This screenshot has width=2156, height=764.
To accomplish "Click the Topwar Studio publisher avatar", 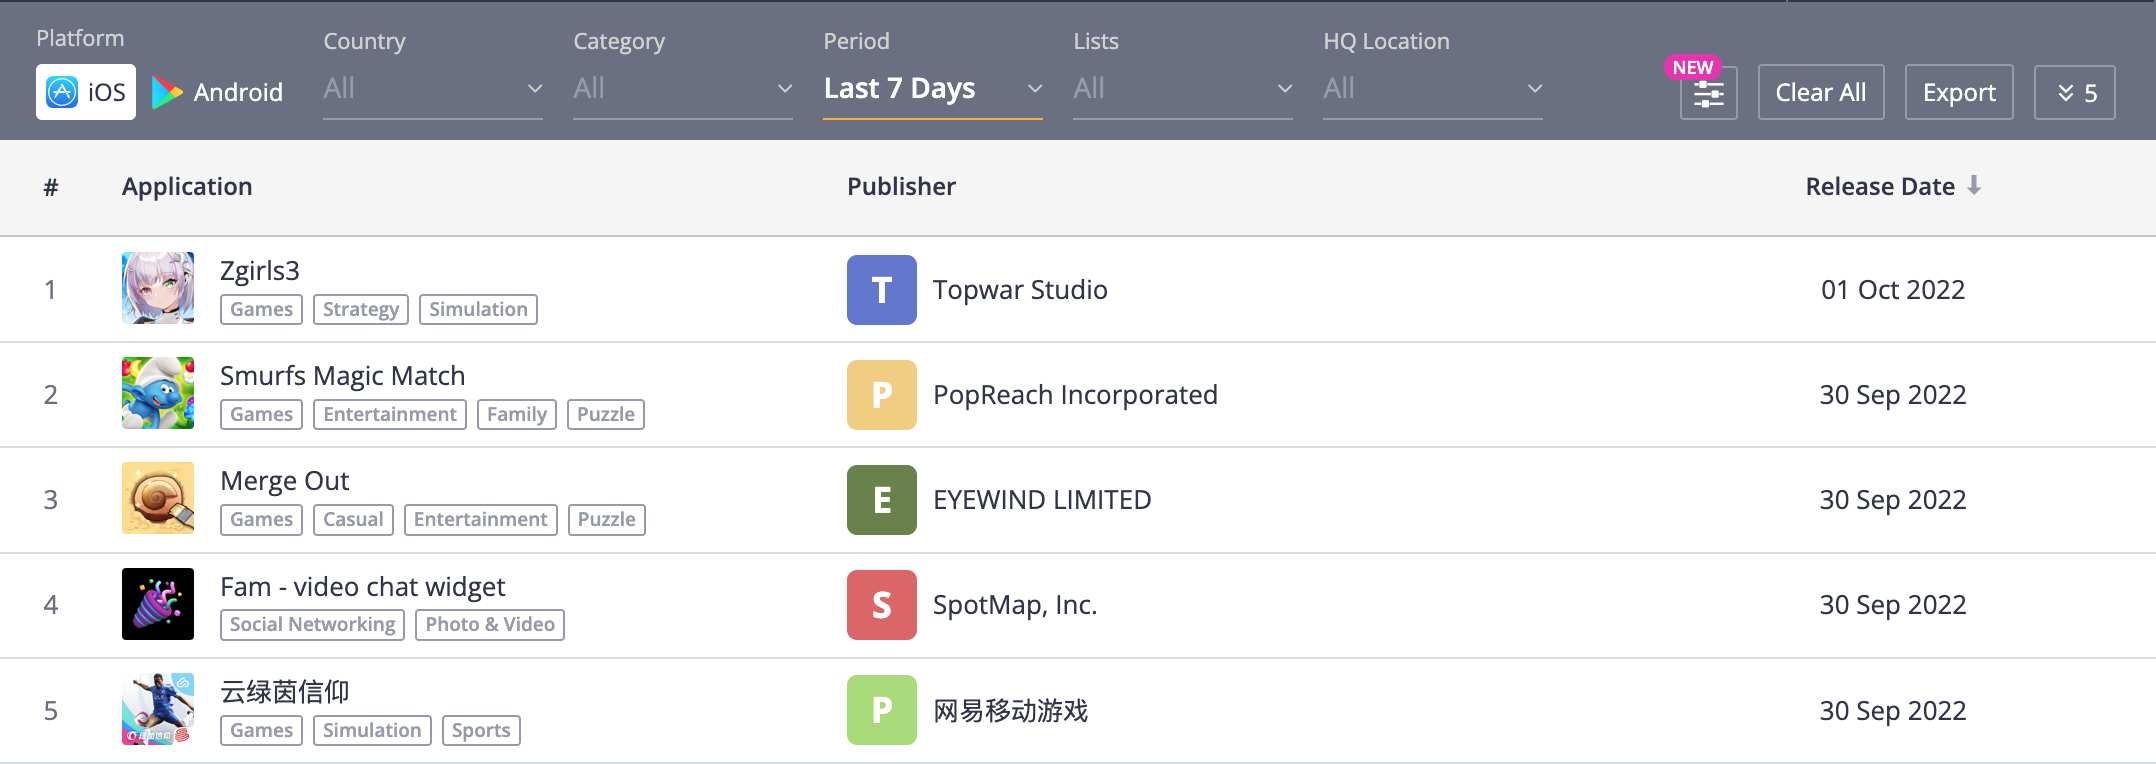I will tap(882, 290).
